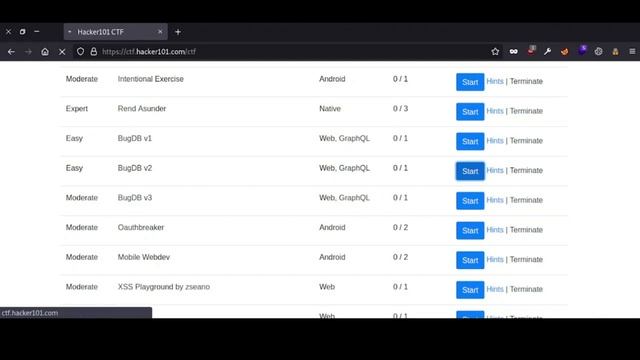View site security via the padlock icon
This screenshot has height=360, width=640.
pyautogui.click(x=94, y=51)
